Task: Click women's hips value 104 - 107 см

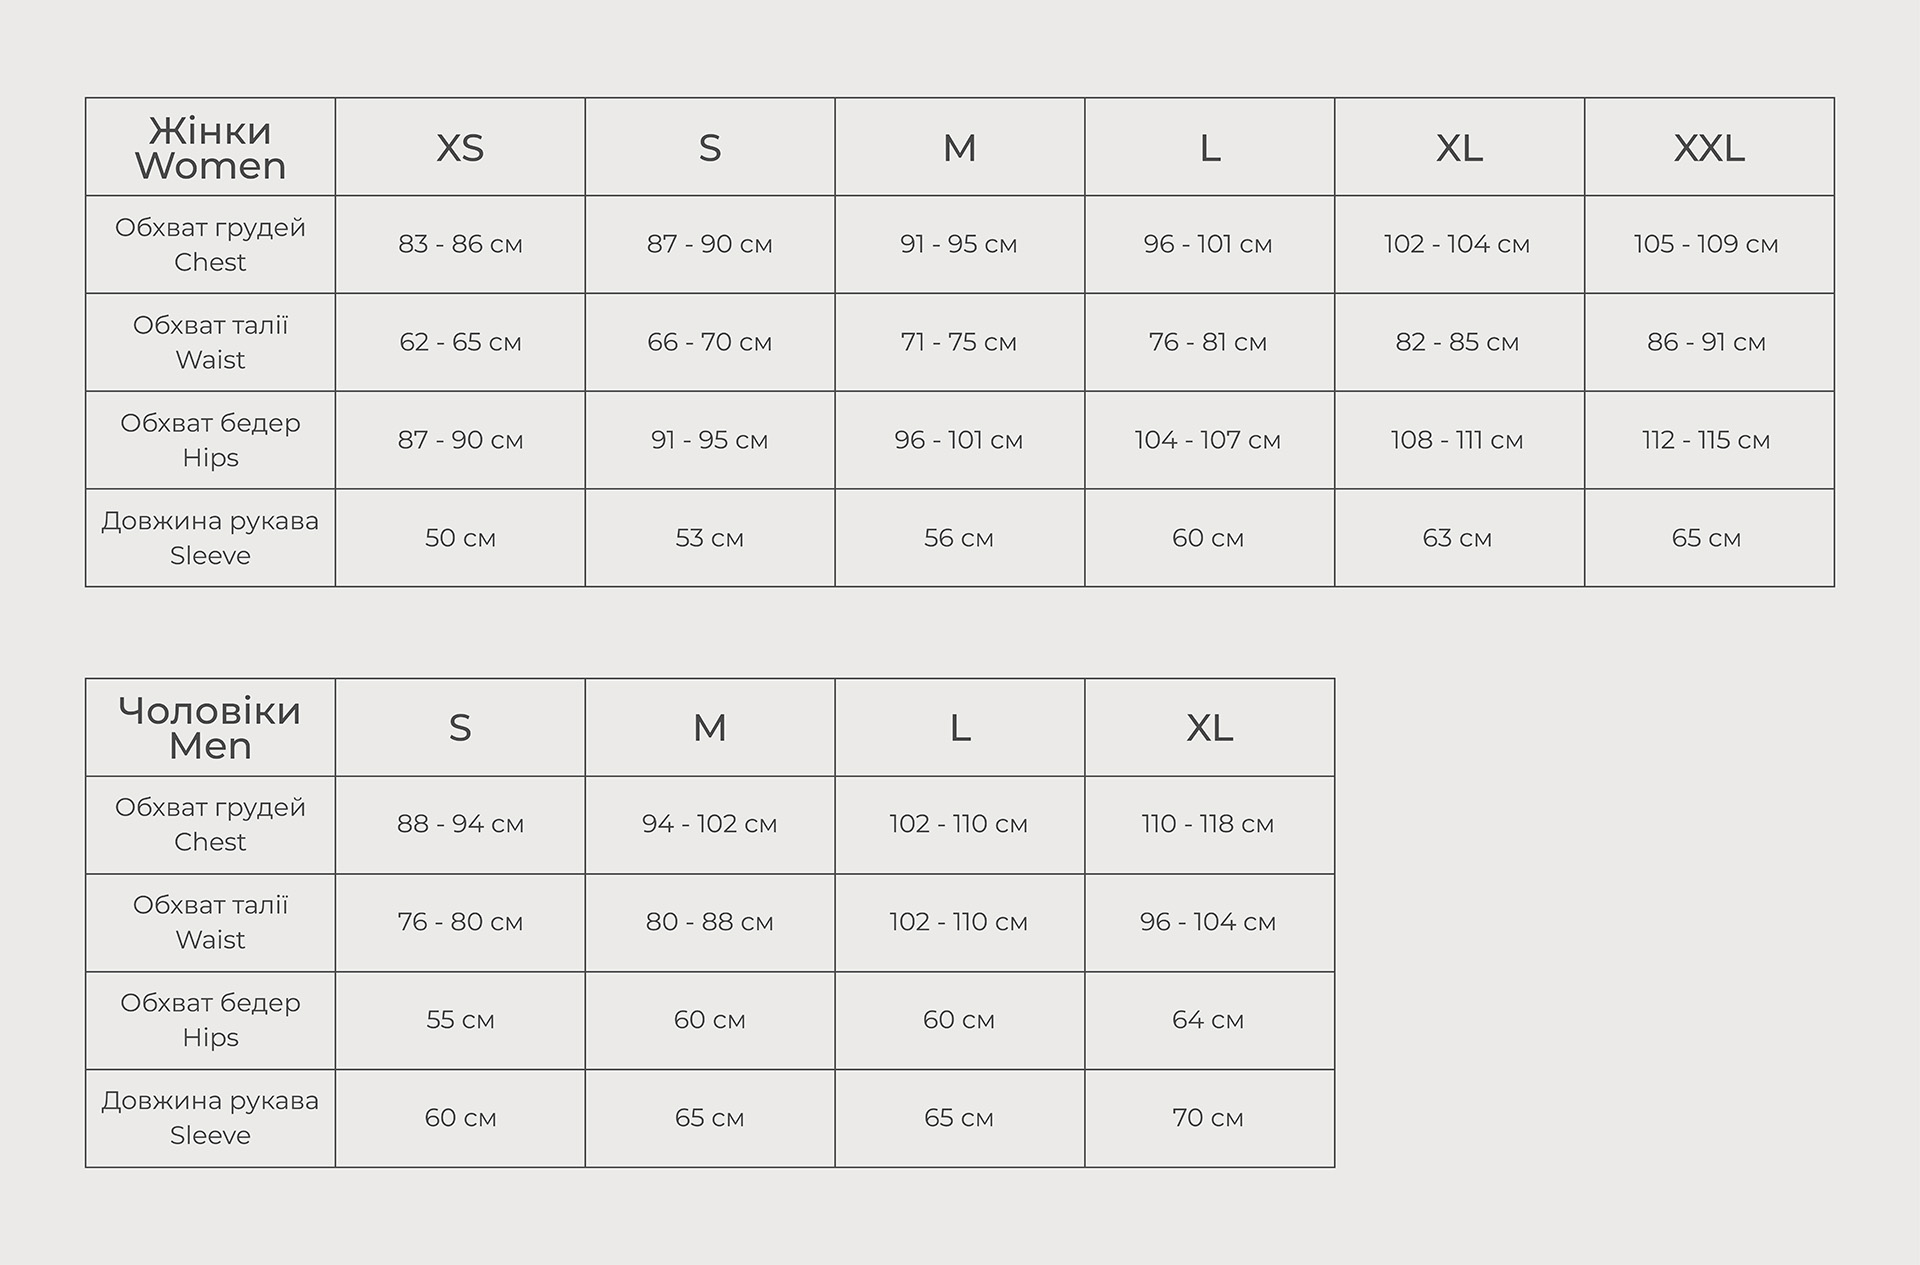Action: (x=1207, y=440)
